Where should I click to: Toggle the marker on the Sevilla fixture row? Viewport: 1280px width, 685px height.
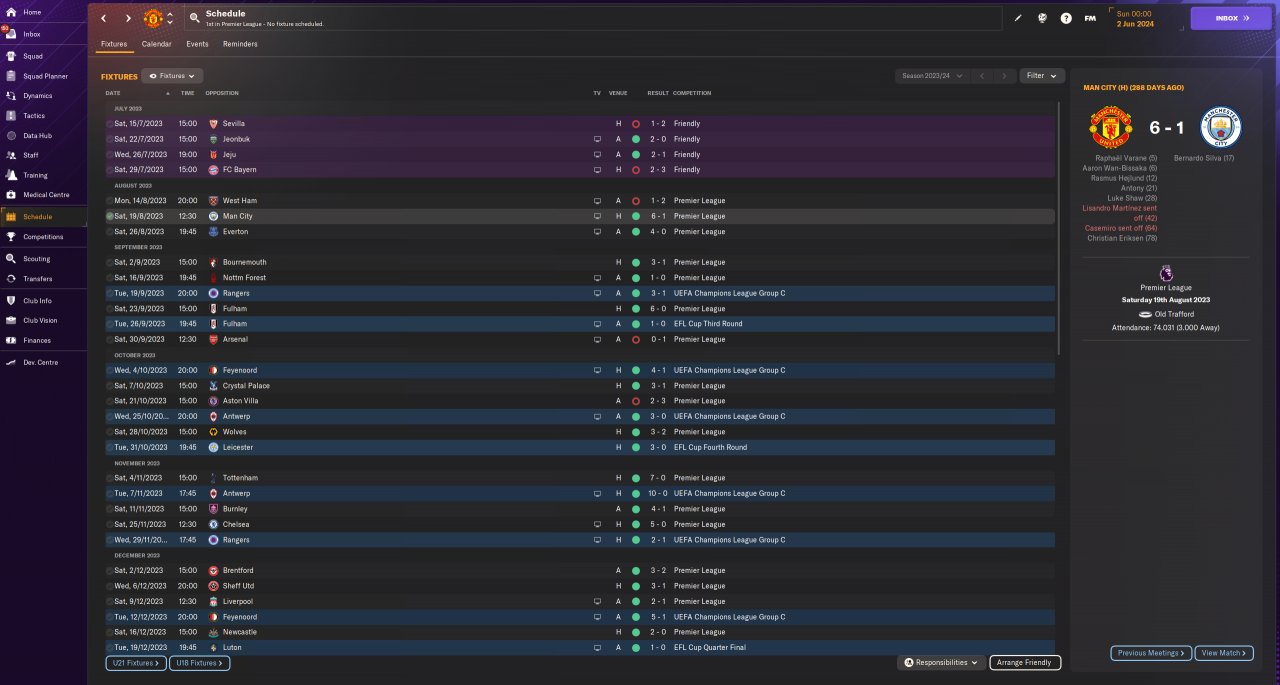[x=109, y=124]
